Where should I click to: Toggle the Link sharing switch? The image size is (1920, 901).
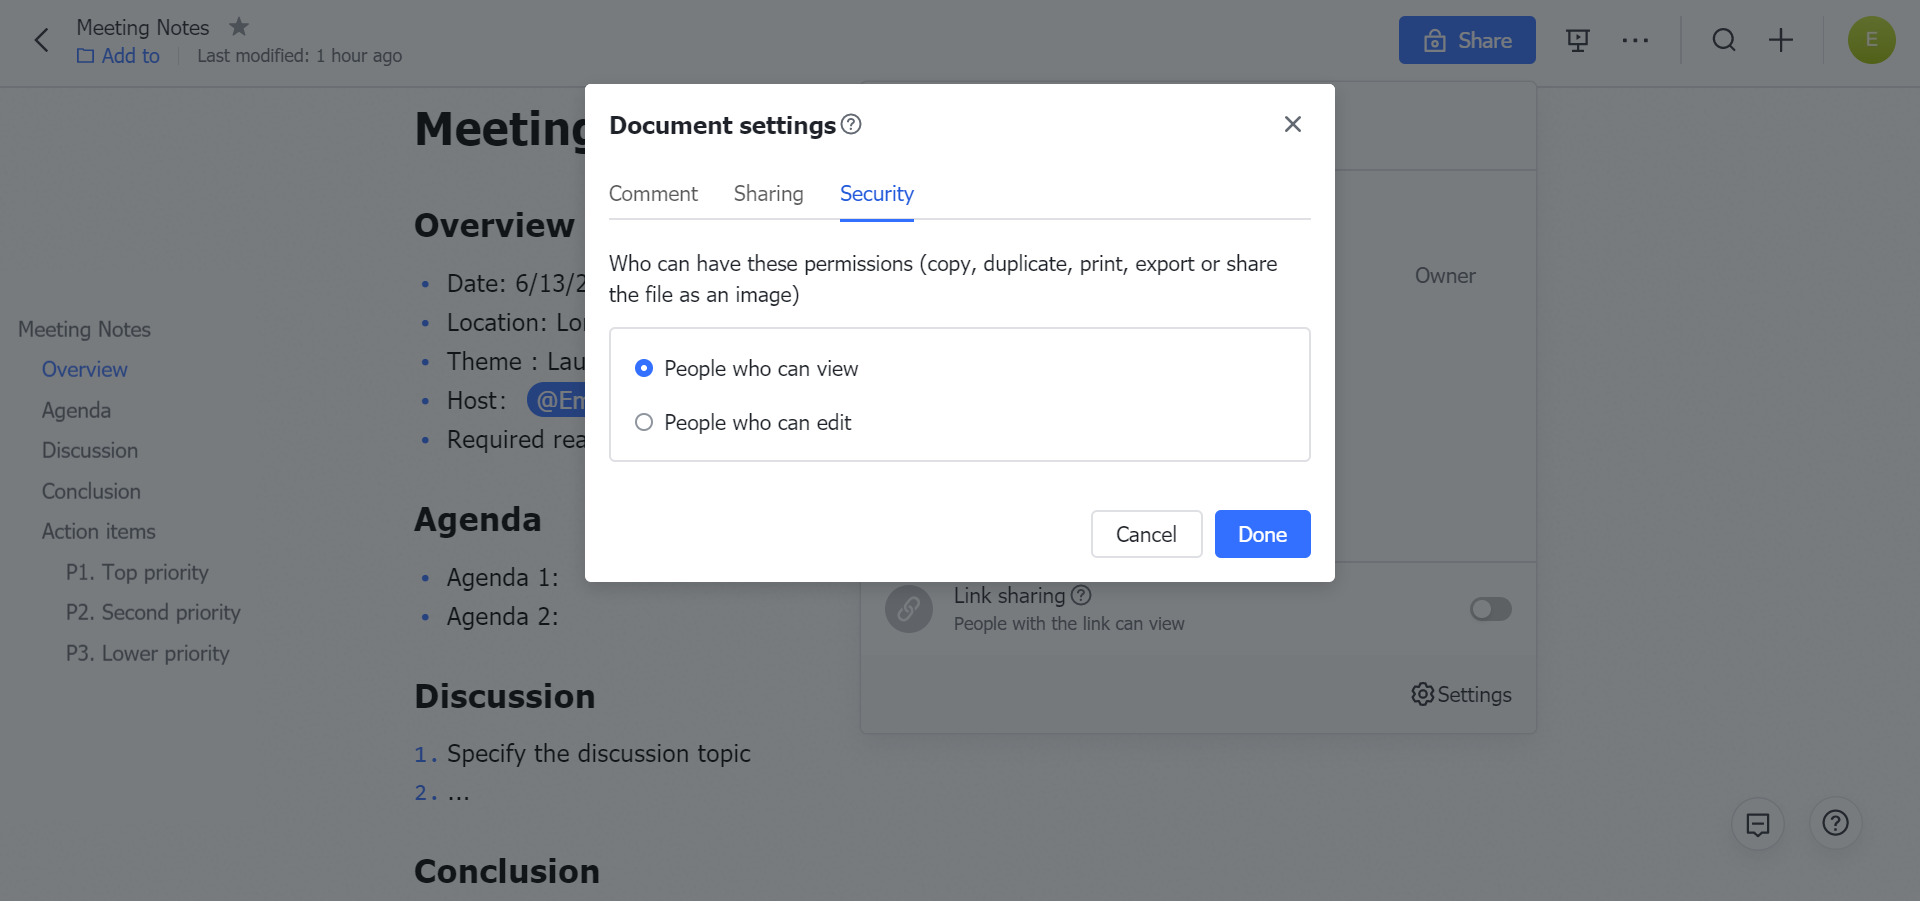coord(1490,609)
